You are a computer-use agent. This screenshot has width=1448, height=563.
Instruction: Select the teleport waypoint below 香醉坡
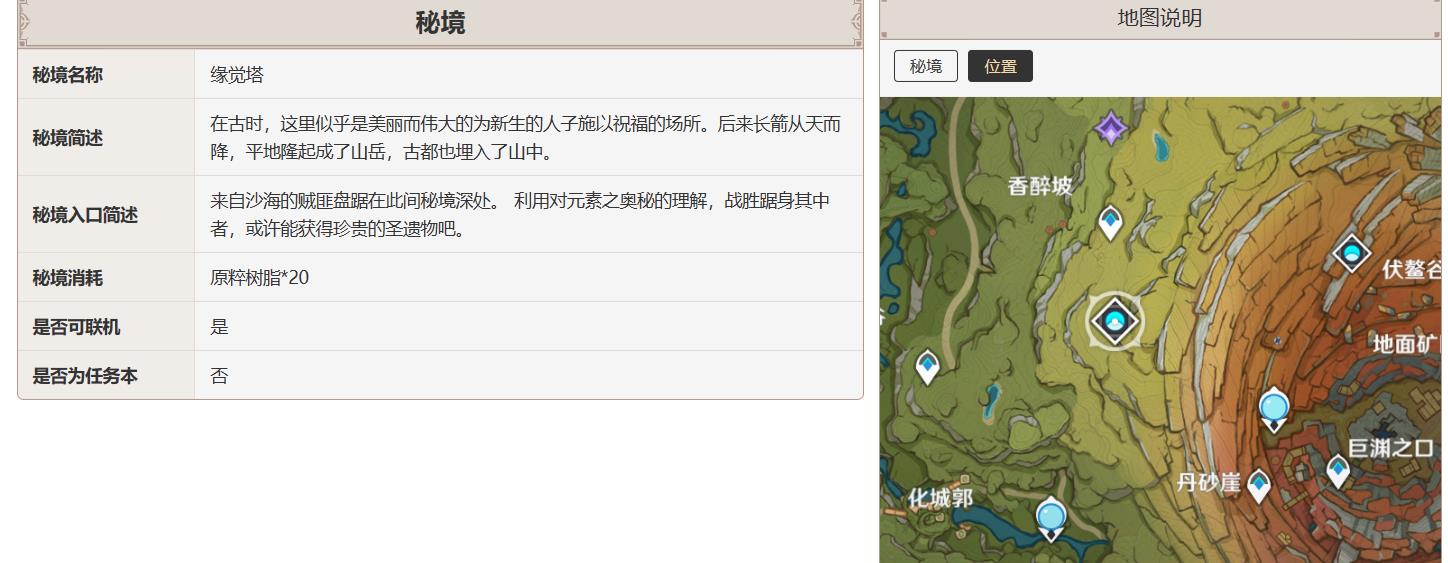[x=1110, y=222]
